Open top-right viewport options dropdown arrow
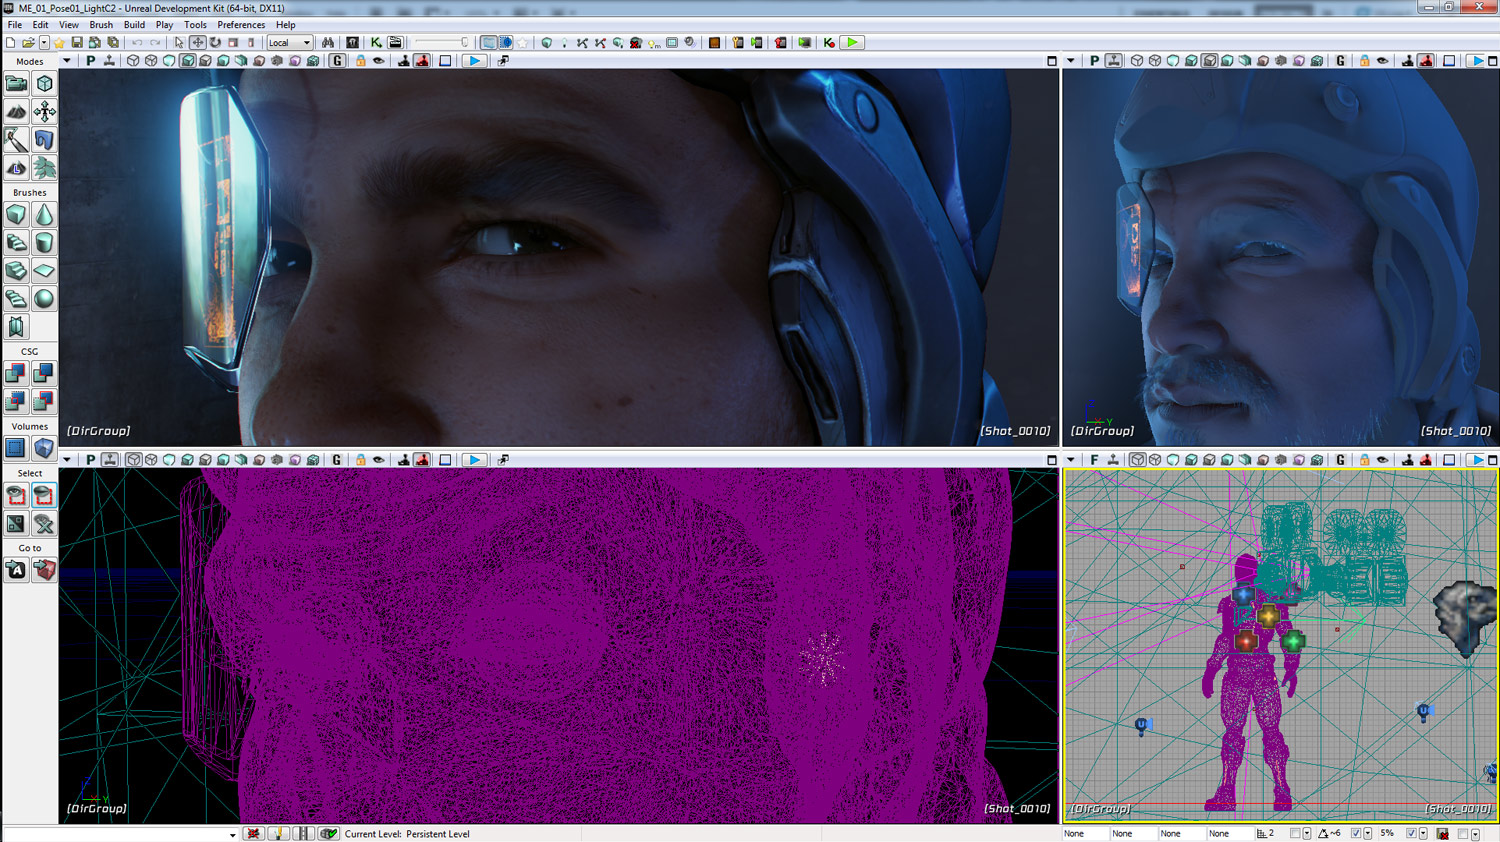Viewport: 1500px width, 842px height. (x=1071, y=61)
